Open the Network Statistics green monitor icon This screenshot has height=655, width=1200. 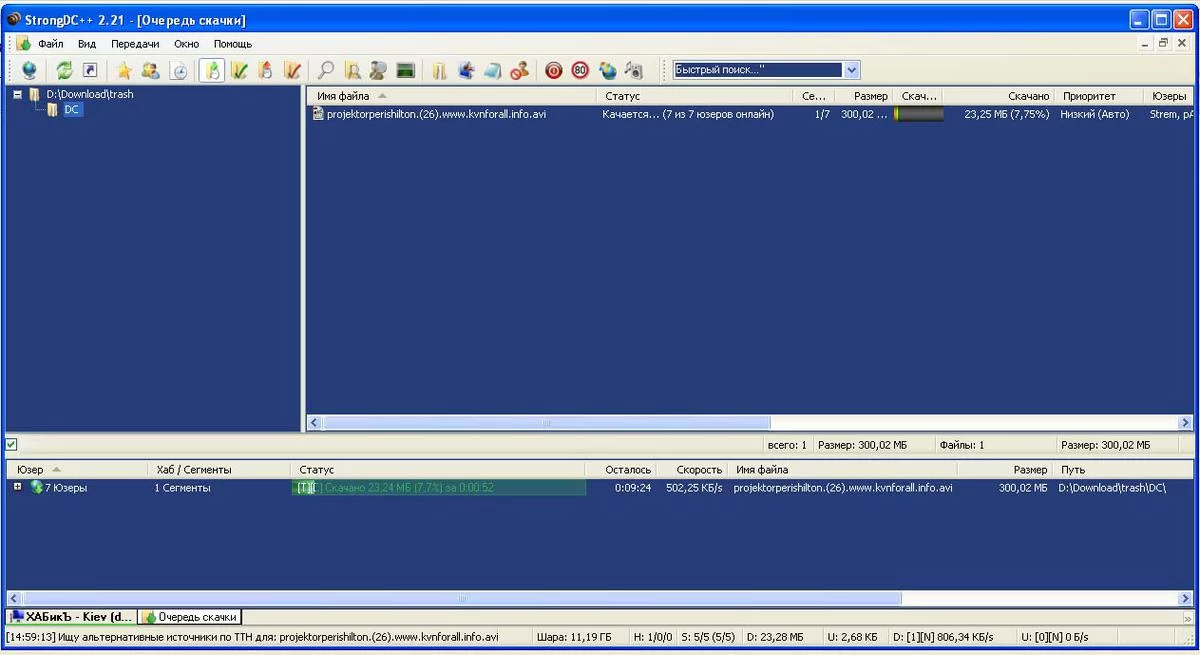coord(405,70)
